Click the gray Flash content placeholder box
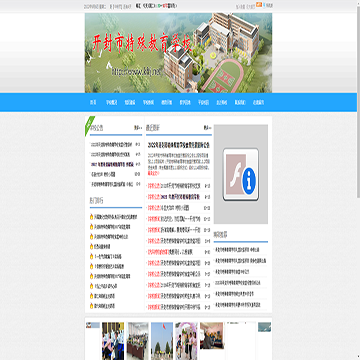 241,174
